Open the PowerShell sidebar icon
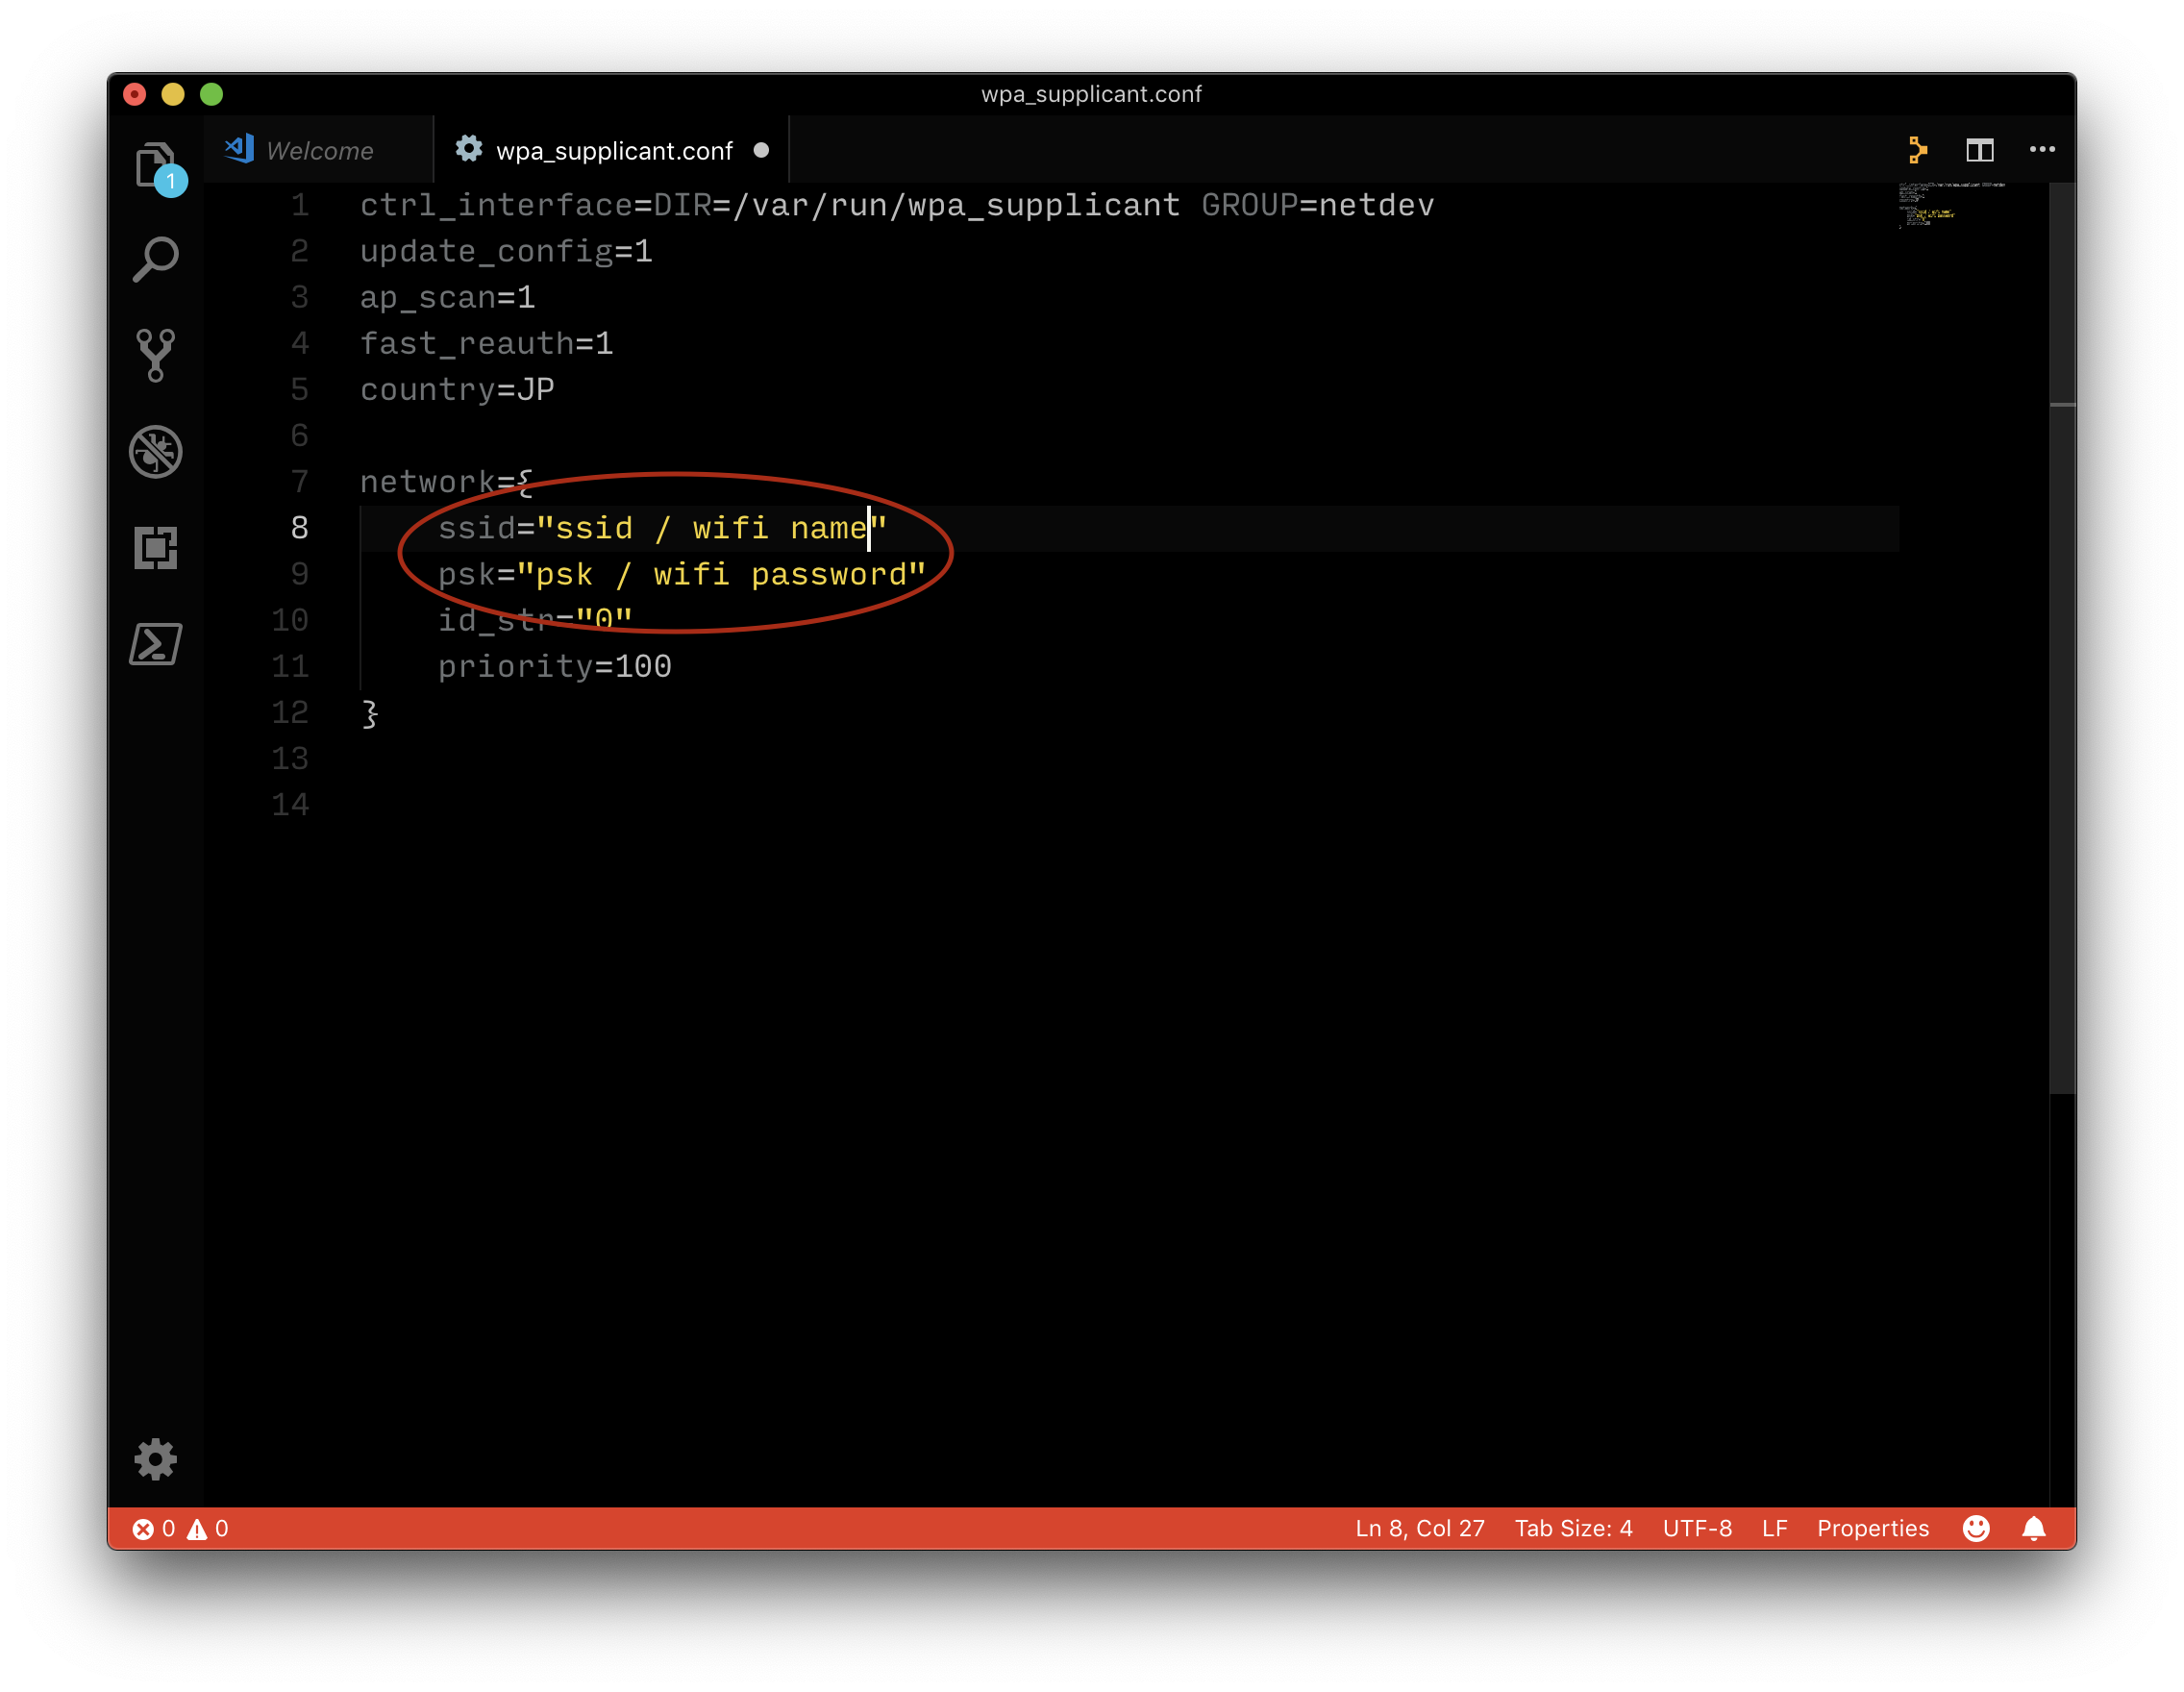Viewport: 2184px width, 1692px height. tap(155, 644)
